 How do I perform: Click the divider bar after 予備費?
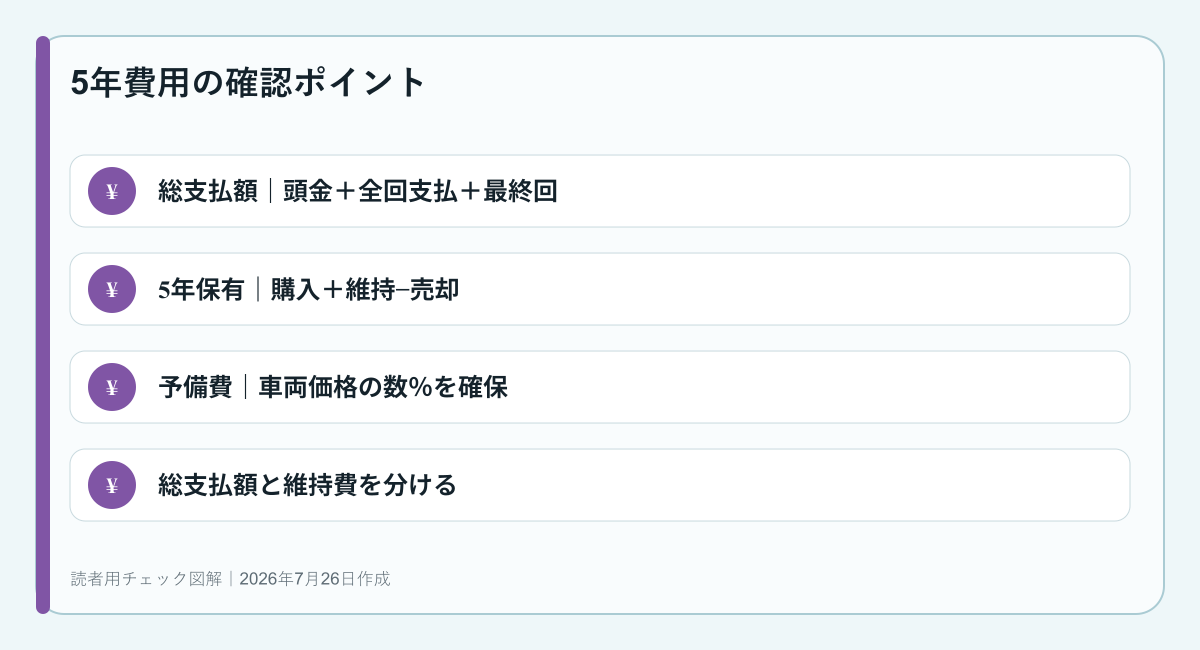(x=245, y=387)
